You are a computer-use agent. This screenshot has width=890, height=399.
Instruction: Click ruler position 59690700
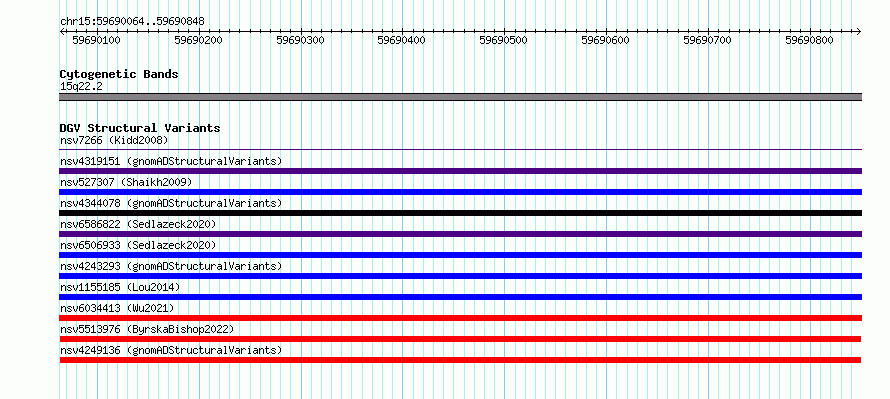pyautogui.click(x=707, y=40)
